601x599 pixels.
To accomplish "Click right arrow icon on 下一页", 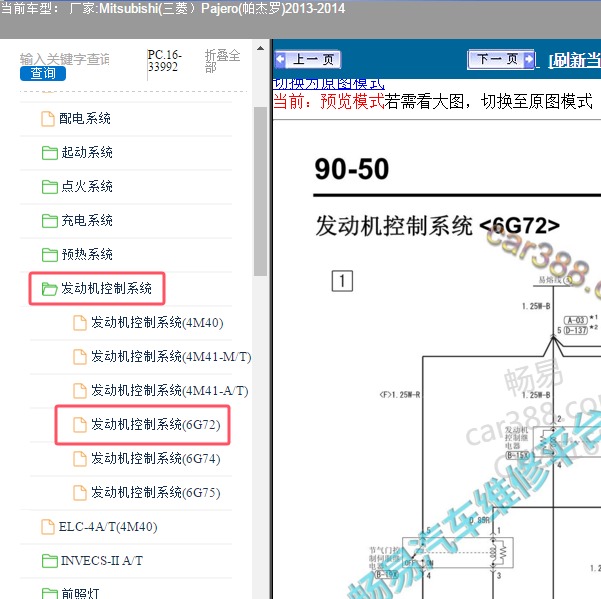I will click(529, 59).
